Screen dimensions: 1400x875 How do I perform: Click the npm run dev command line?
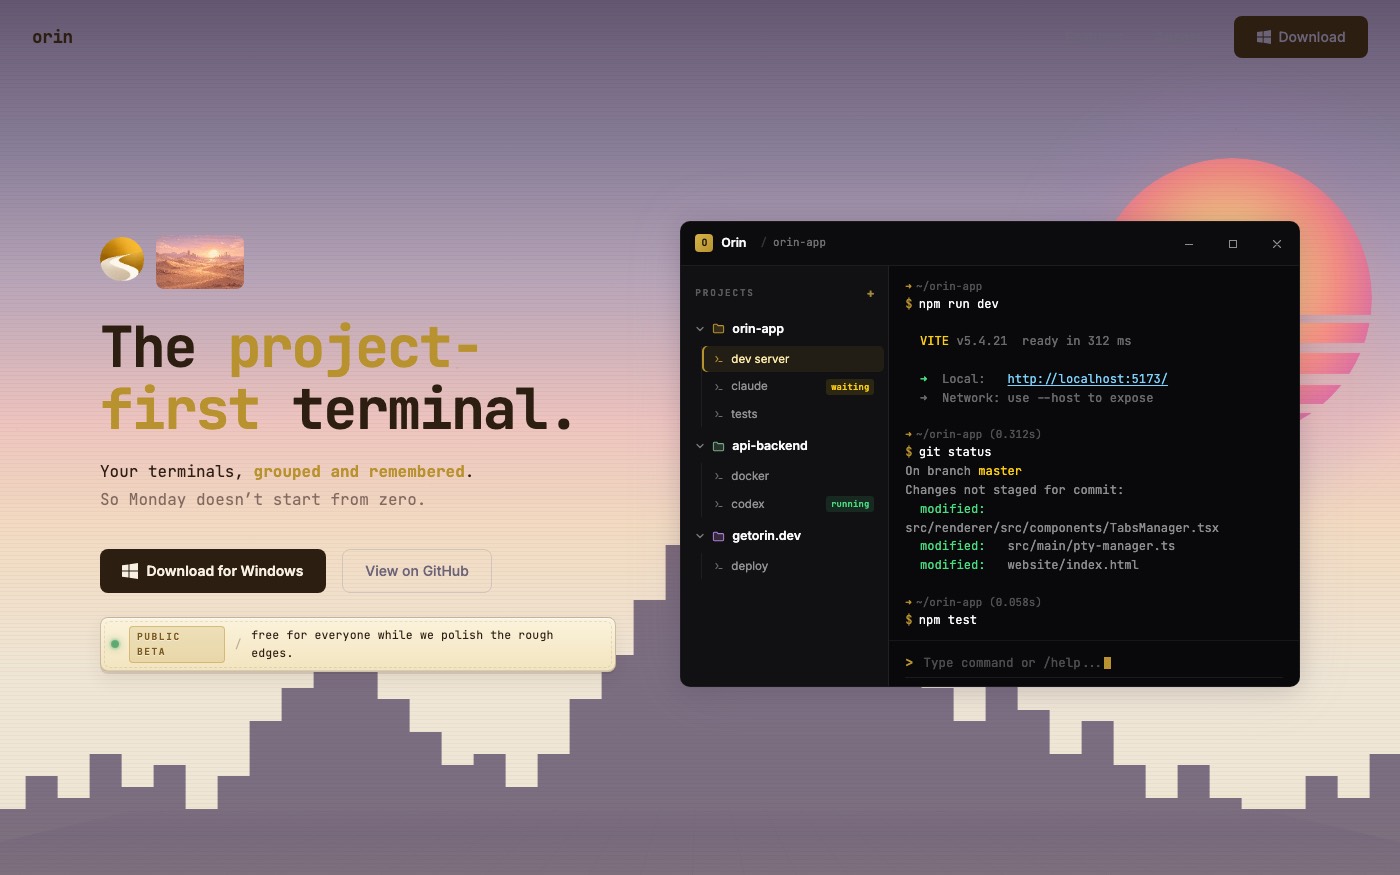pos(952,304)
